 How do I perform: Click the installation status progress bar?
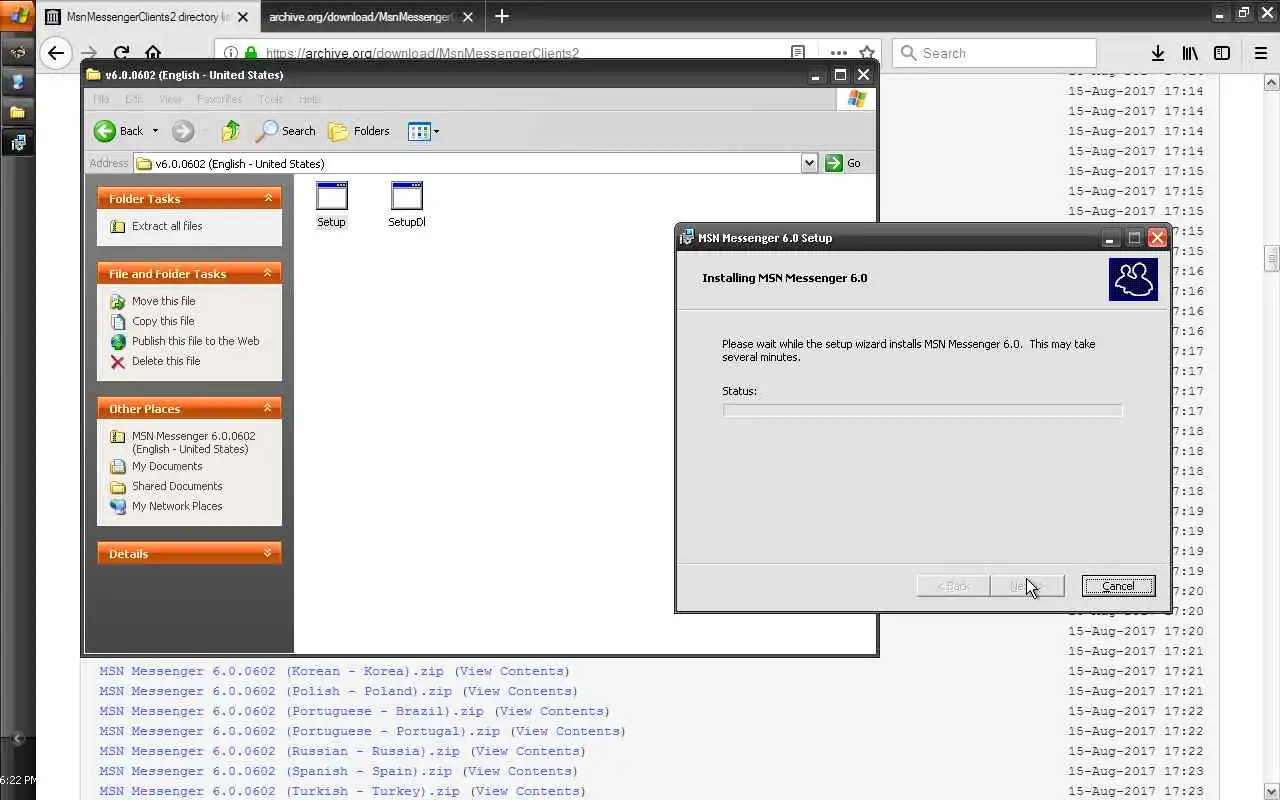click(923, 410)
